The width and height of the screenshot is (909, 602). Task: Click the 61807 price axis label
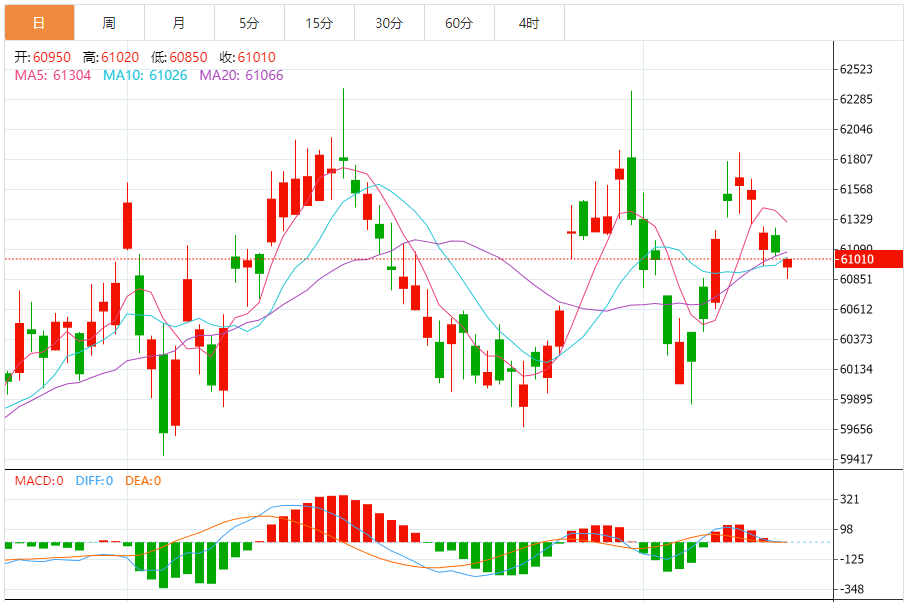click(856, 159)
